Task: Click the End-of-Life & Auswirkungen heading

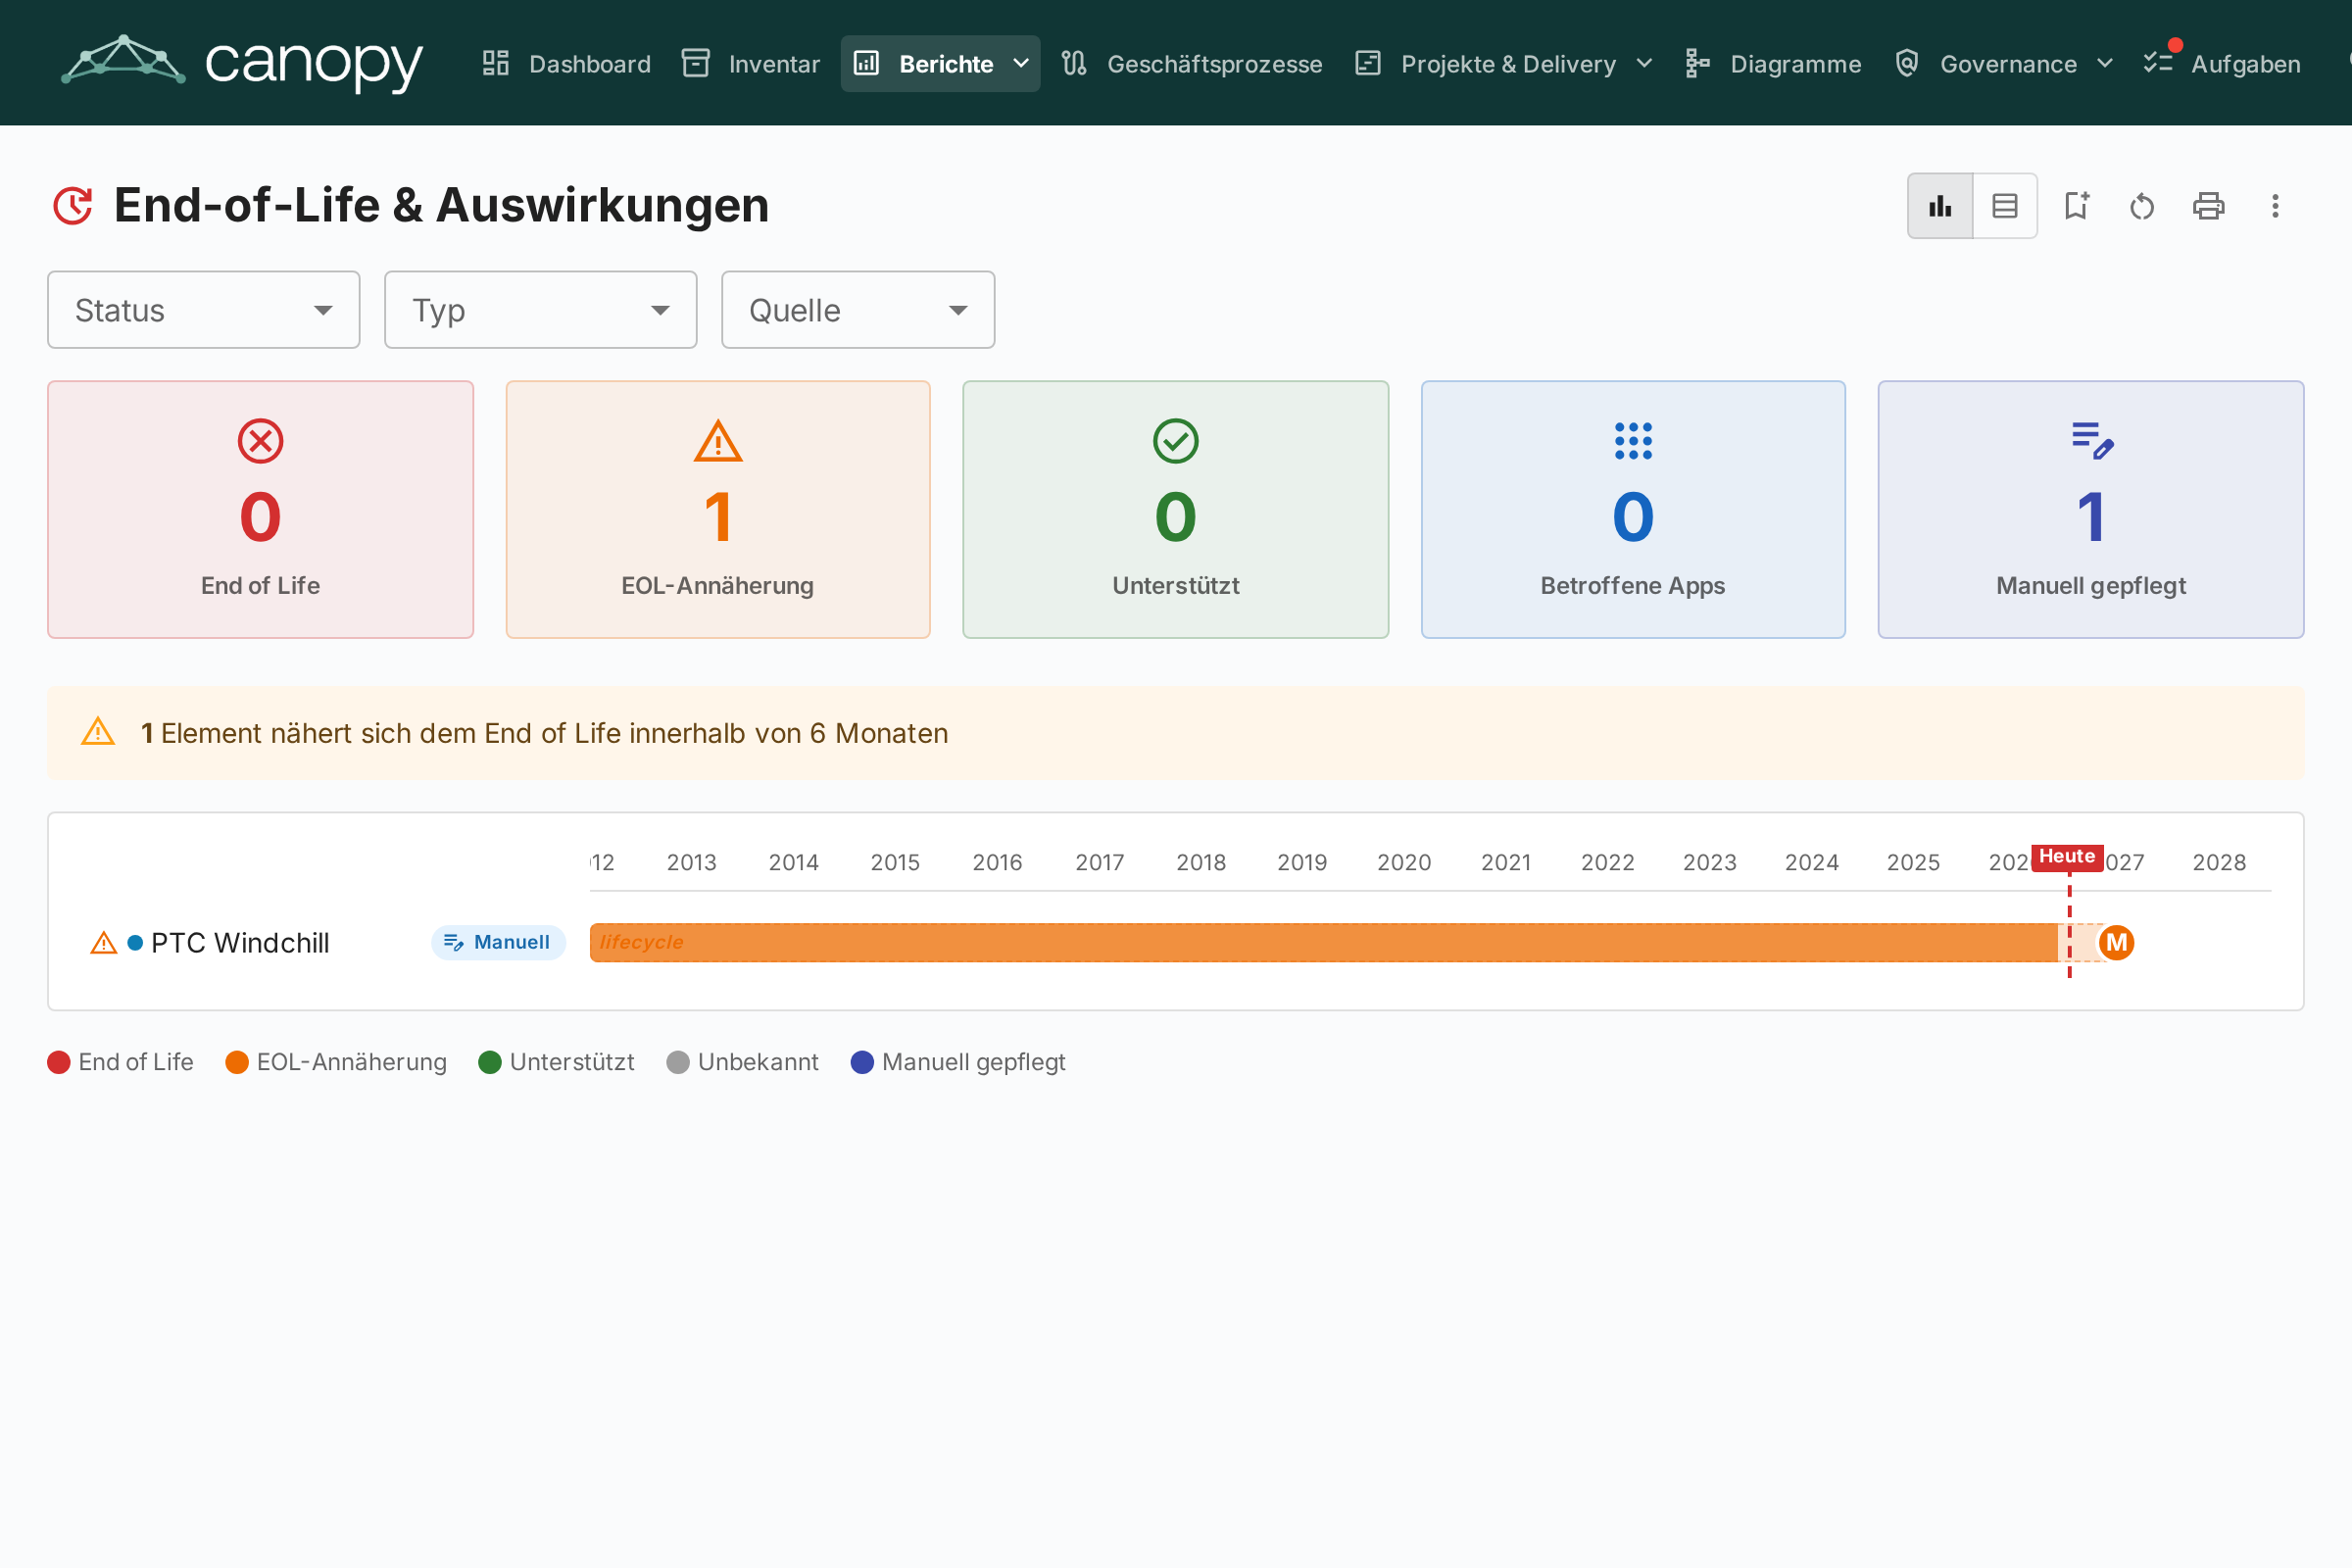Action: point(441,205)
